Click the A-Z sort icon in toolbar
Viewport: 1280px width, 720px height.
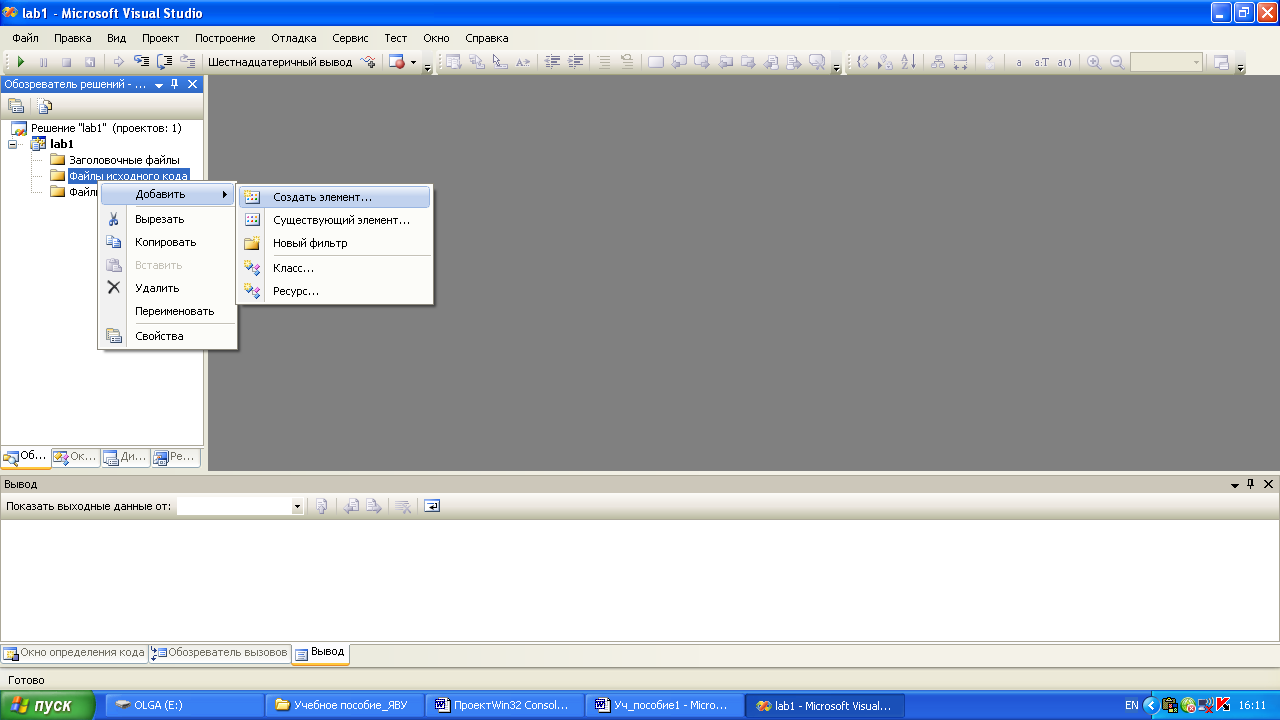coord(908,62)
